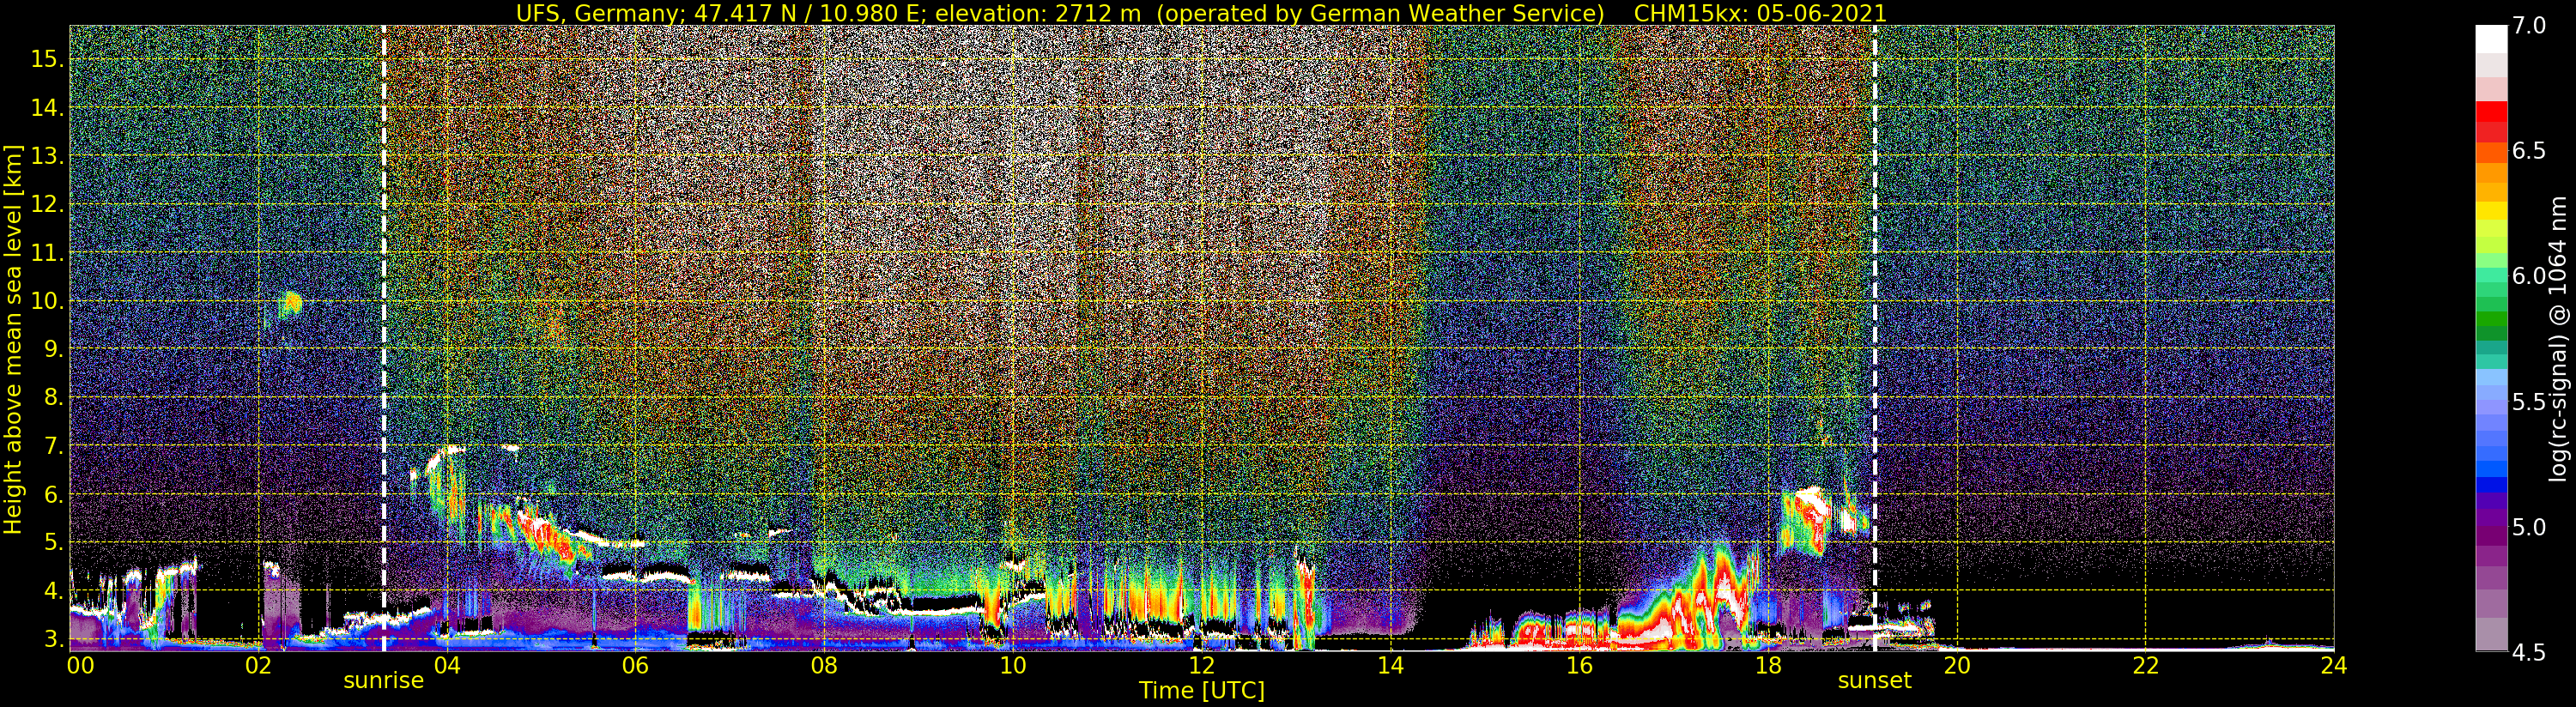Image resolution: width=2576 pixels, height=707 pixels.
Task: Click the 20 hour tick label
Action: [x=1956, y=666]
